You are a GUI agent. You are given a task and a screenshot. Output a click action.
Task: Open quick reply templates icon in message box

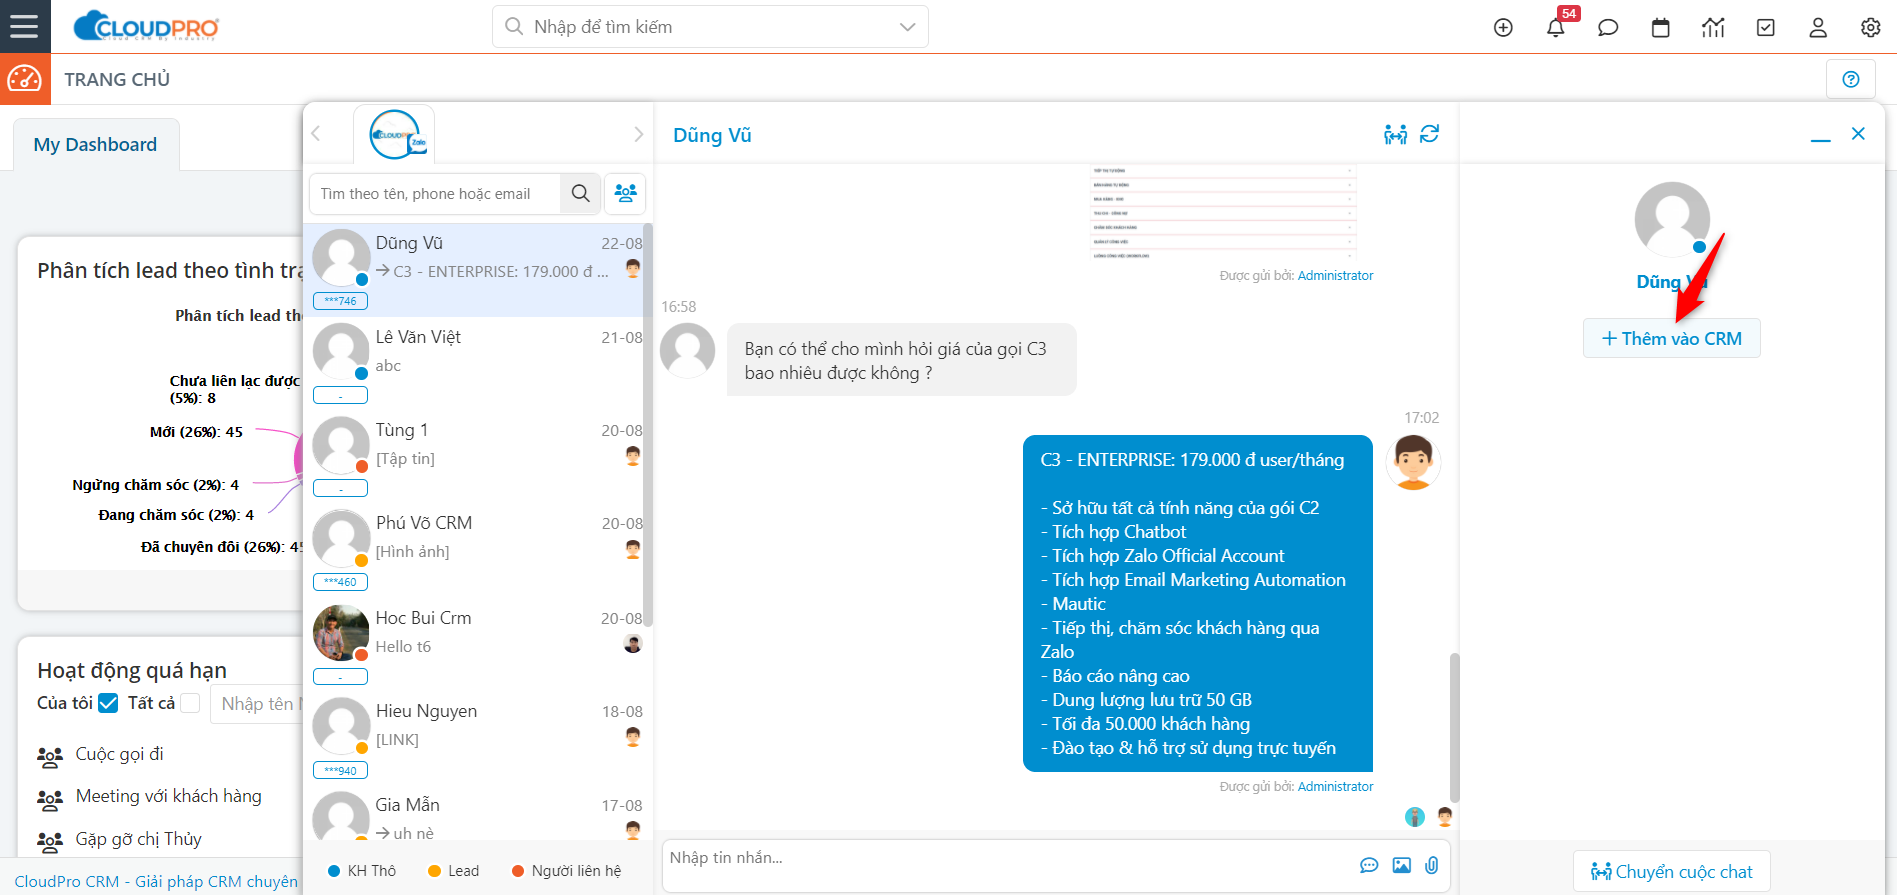point(1369,865)
